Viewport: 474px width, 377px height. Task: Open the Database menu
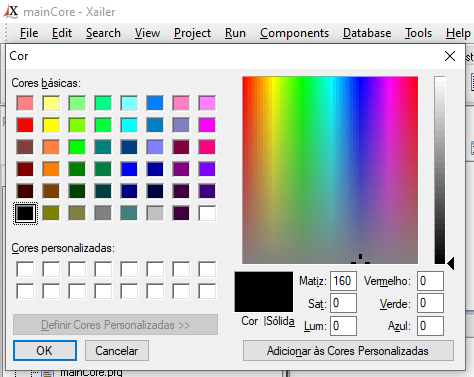point(367,33)
